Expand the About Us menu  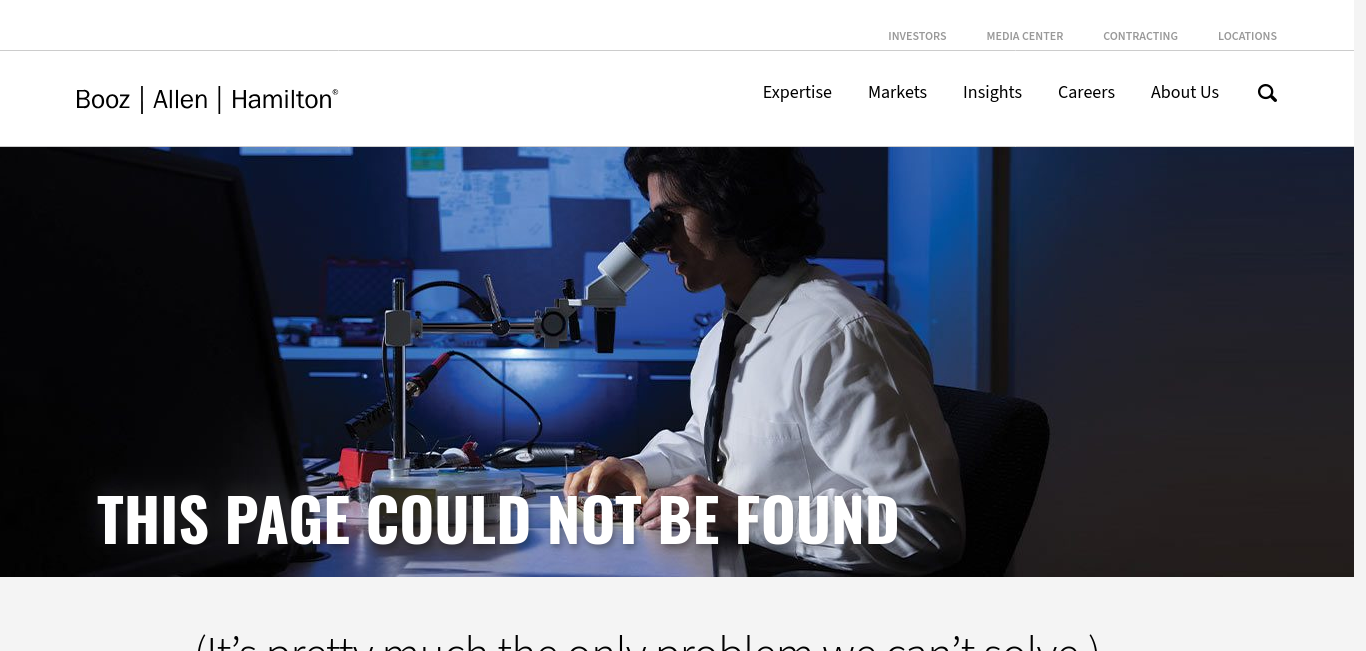point(1185,92)
